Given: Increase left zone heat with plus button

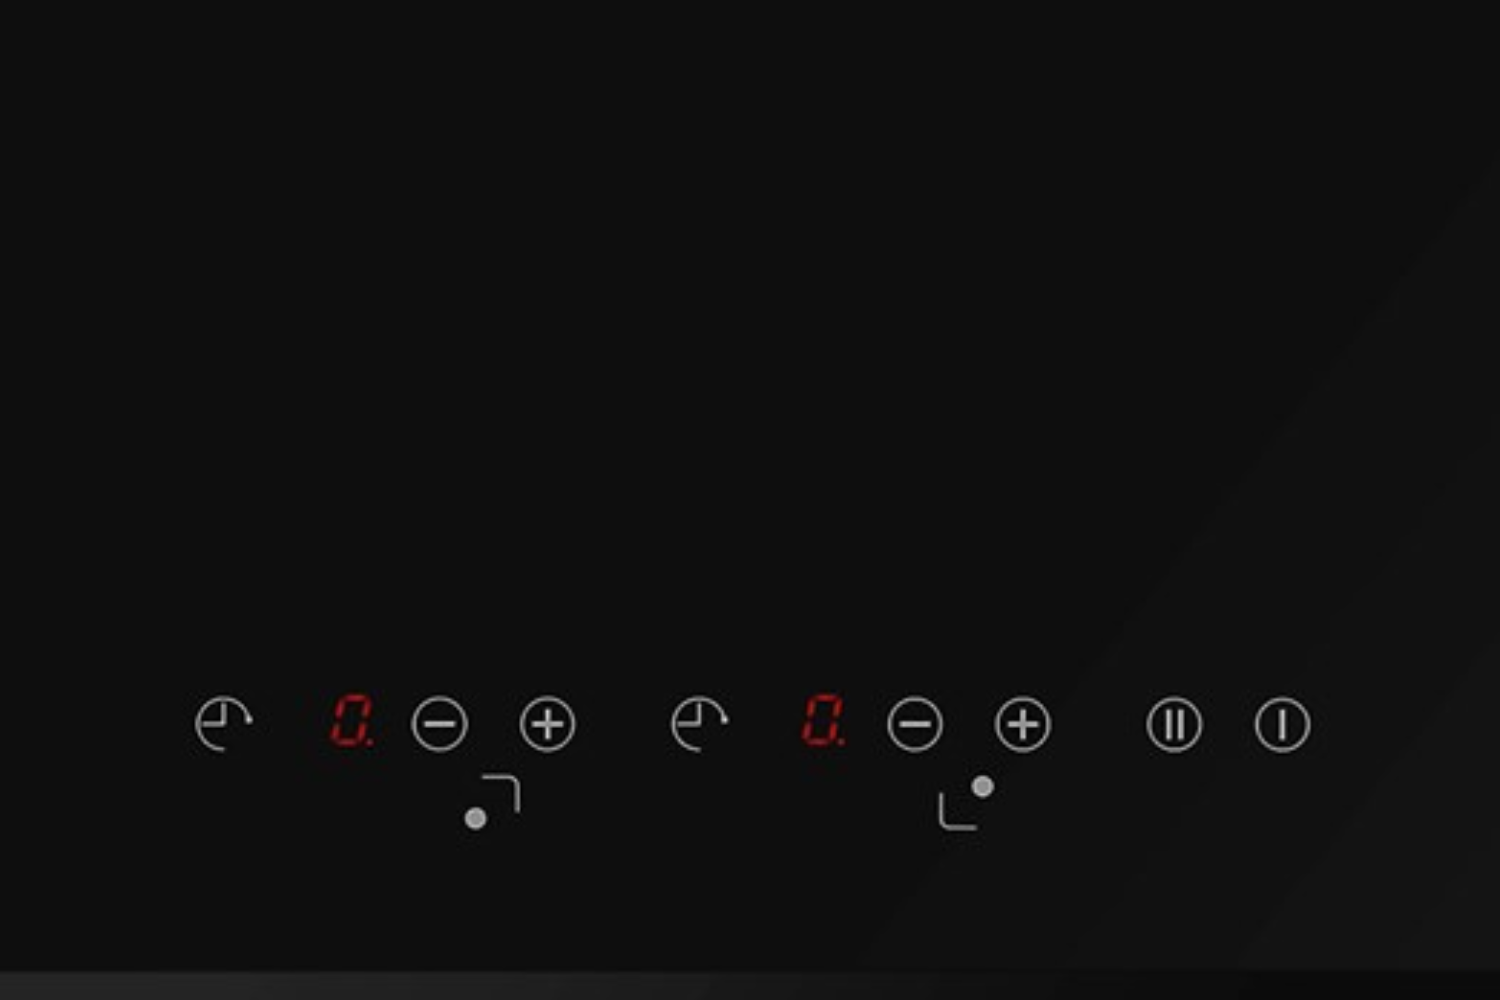Looking at the screenshot, I should click(547, 724).
